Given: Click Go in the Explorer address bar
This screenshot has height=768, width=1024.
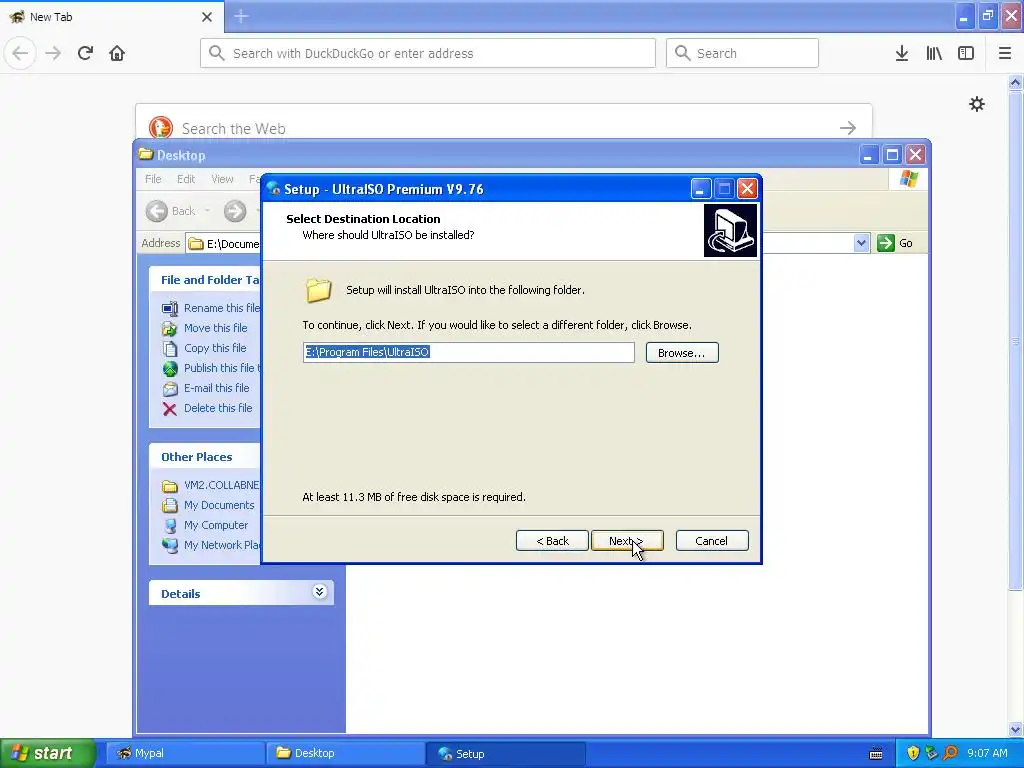Looking at the screenshot, I should click(x=895, y=244).
